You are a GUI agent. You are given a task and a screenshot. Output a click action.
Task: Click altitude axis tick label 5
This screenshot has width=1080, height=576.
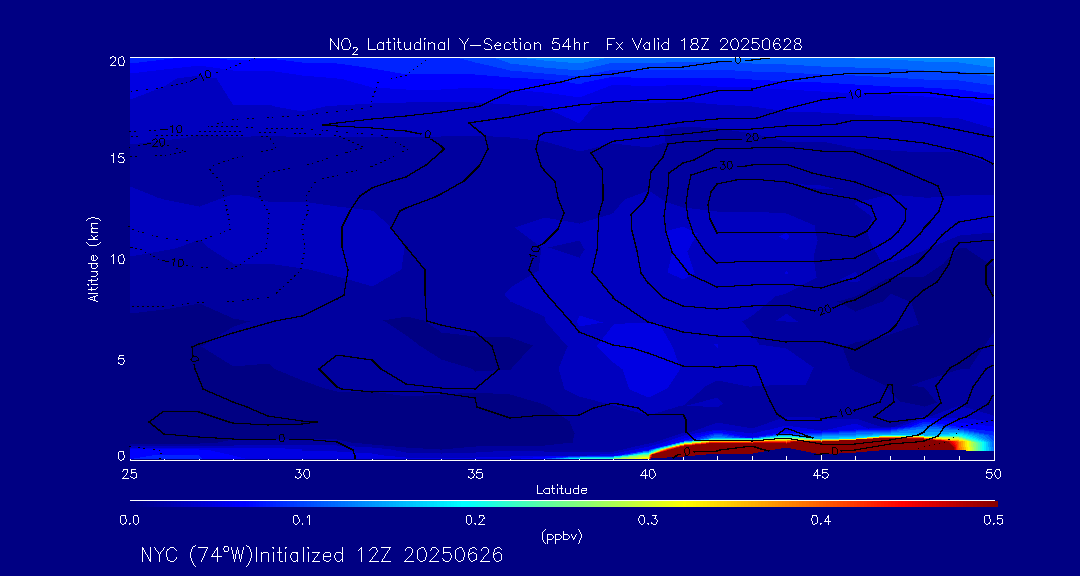pos(121,359)
